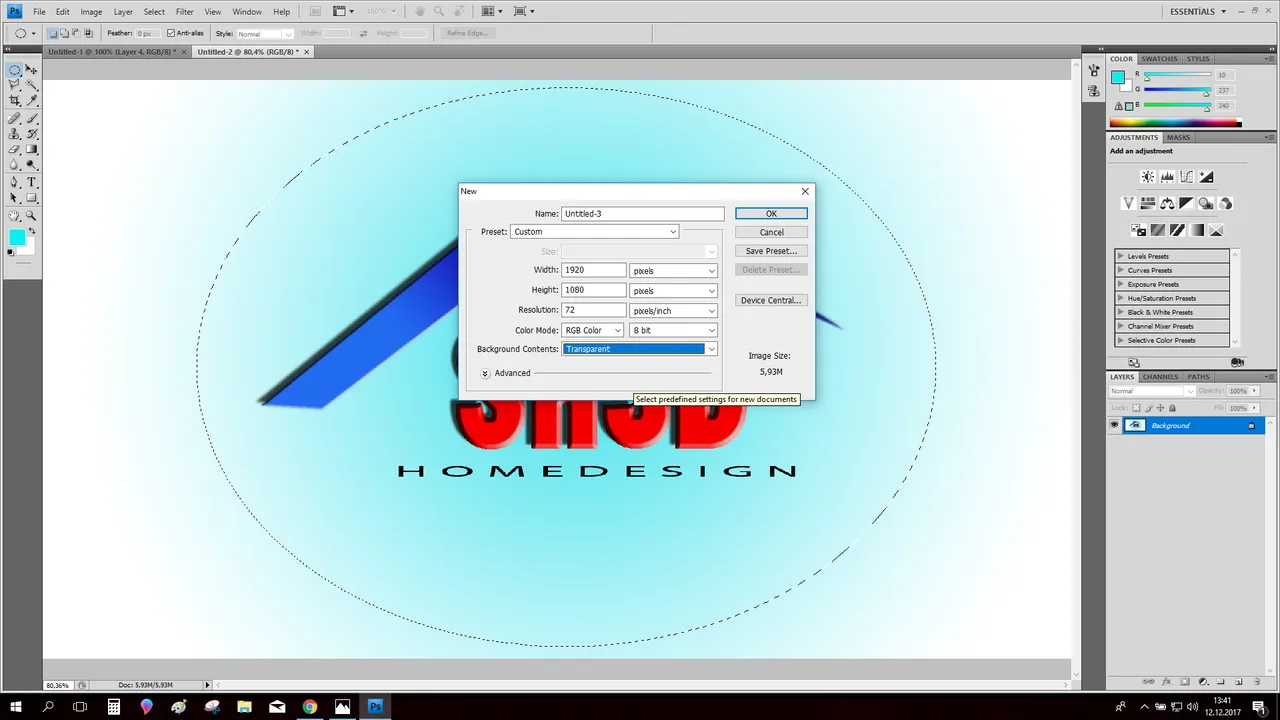Click the layer style fx icon
This screenshot has height=720, width=1280.
[x=1167, y=682]
